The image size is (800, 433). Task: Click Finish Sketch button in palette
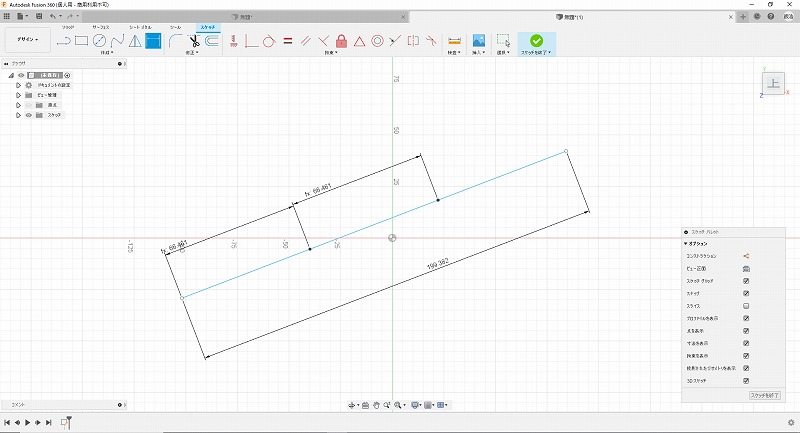(x=764, y=396)
